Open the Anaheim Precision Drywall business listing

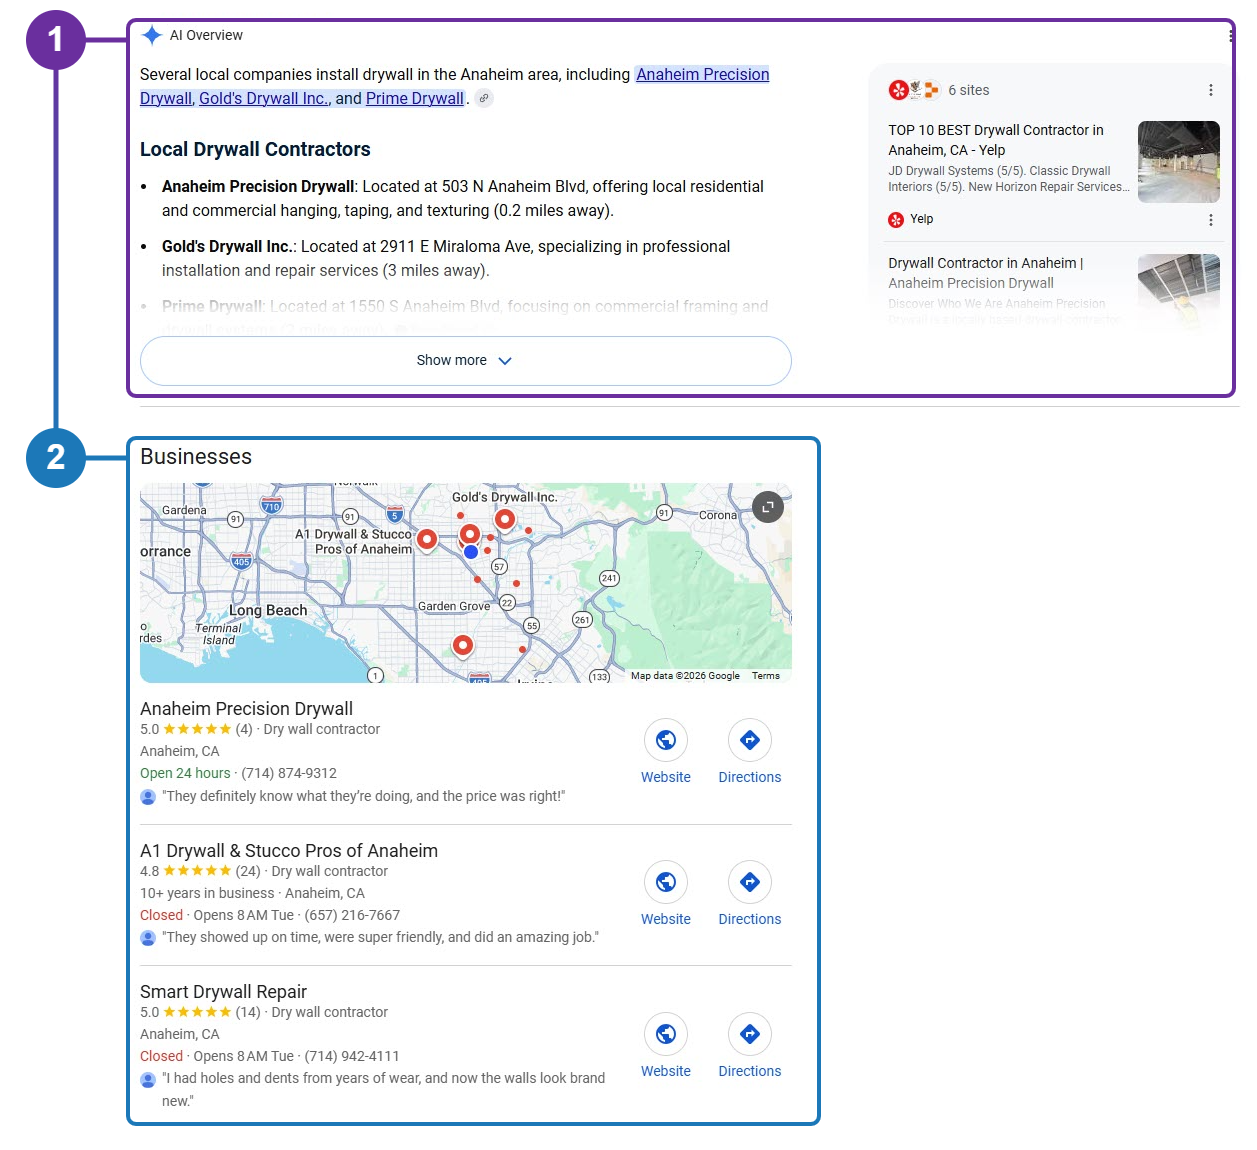[x=246, y=709]
